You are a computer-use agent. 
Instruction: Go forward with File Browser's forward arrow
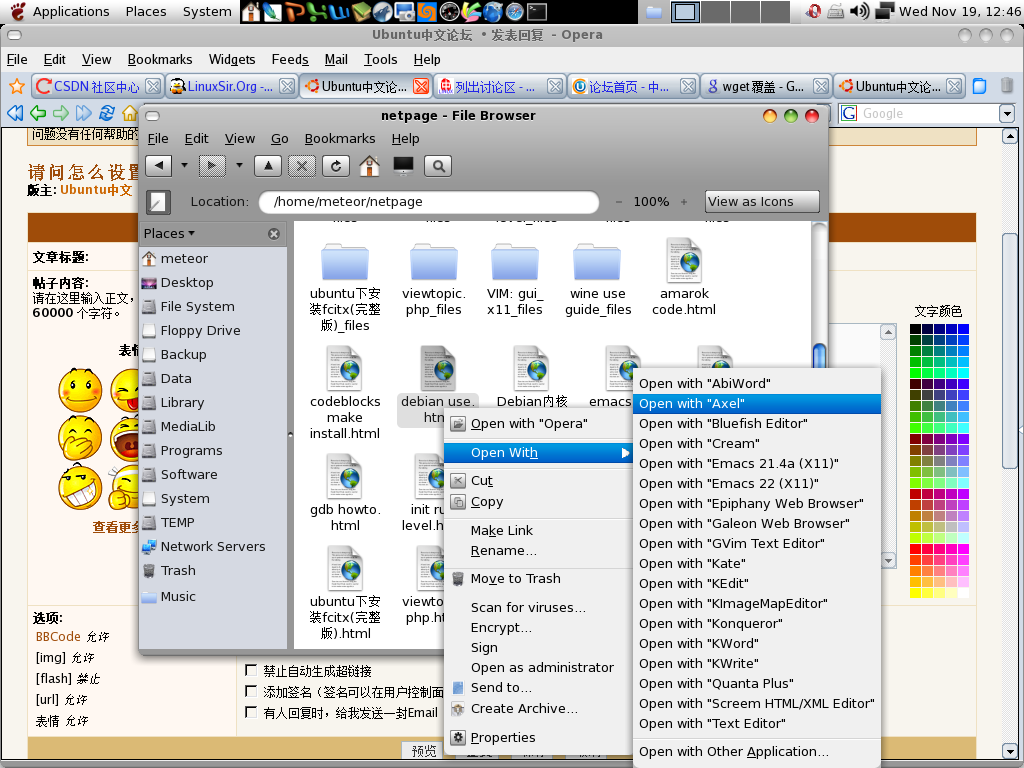pos(212,166)
